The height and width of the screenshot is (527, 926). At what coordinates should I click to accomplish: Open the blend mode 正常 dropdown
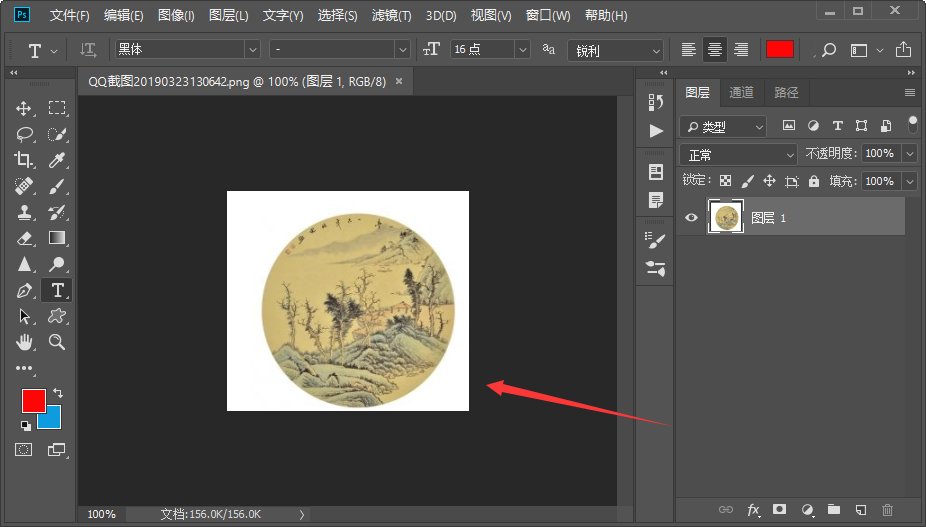(739, 155)
